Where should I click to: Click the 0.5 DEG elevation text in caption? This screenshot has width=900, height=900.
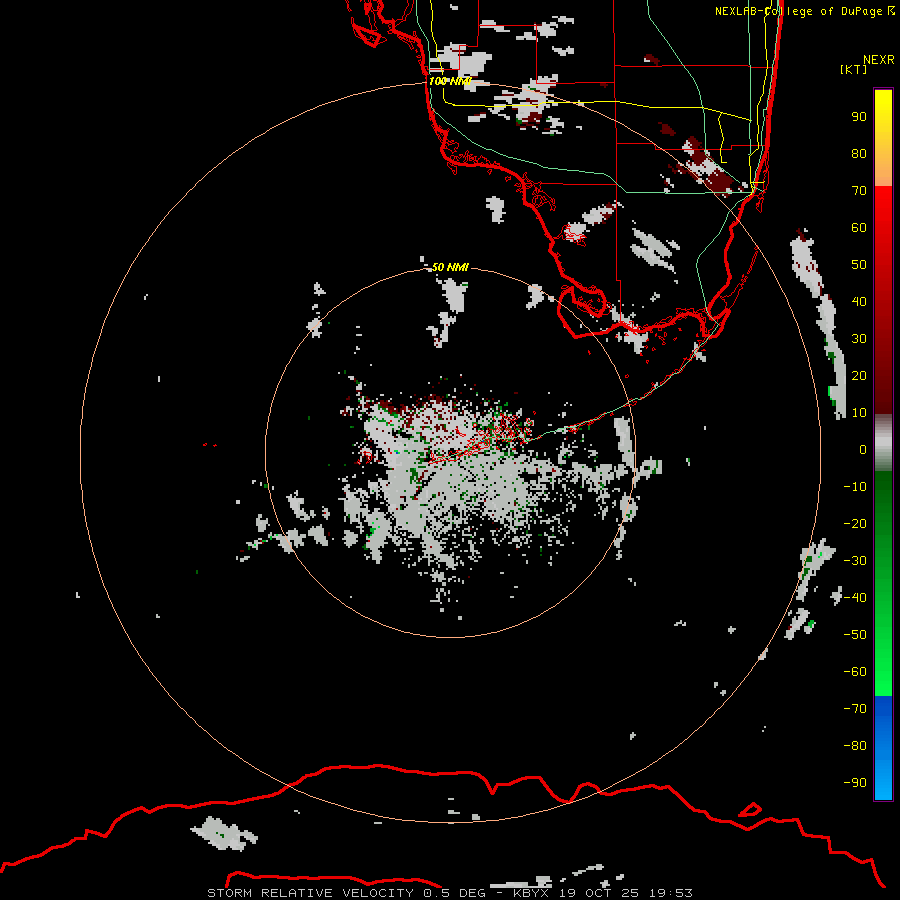[x=455, y=893]
